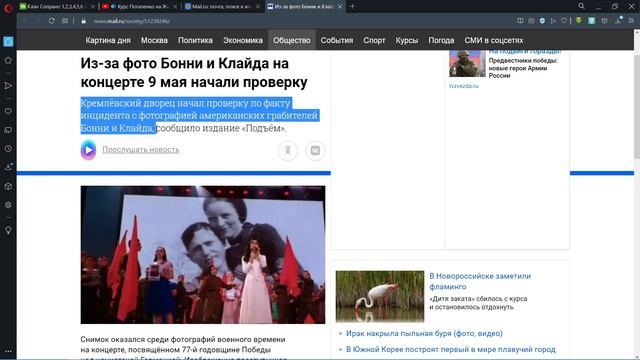Share article on VK round button

315,151
